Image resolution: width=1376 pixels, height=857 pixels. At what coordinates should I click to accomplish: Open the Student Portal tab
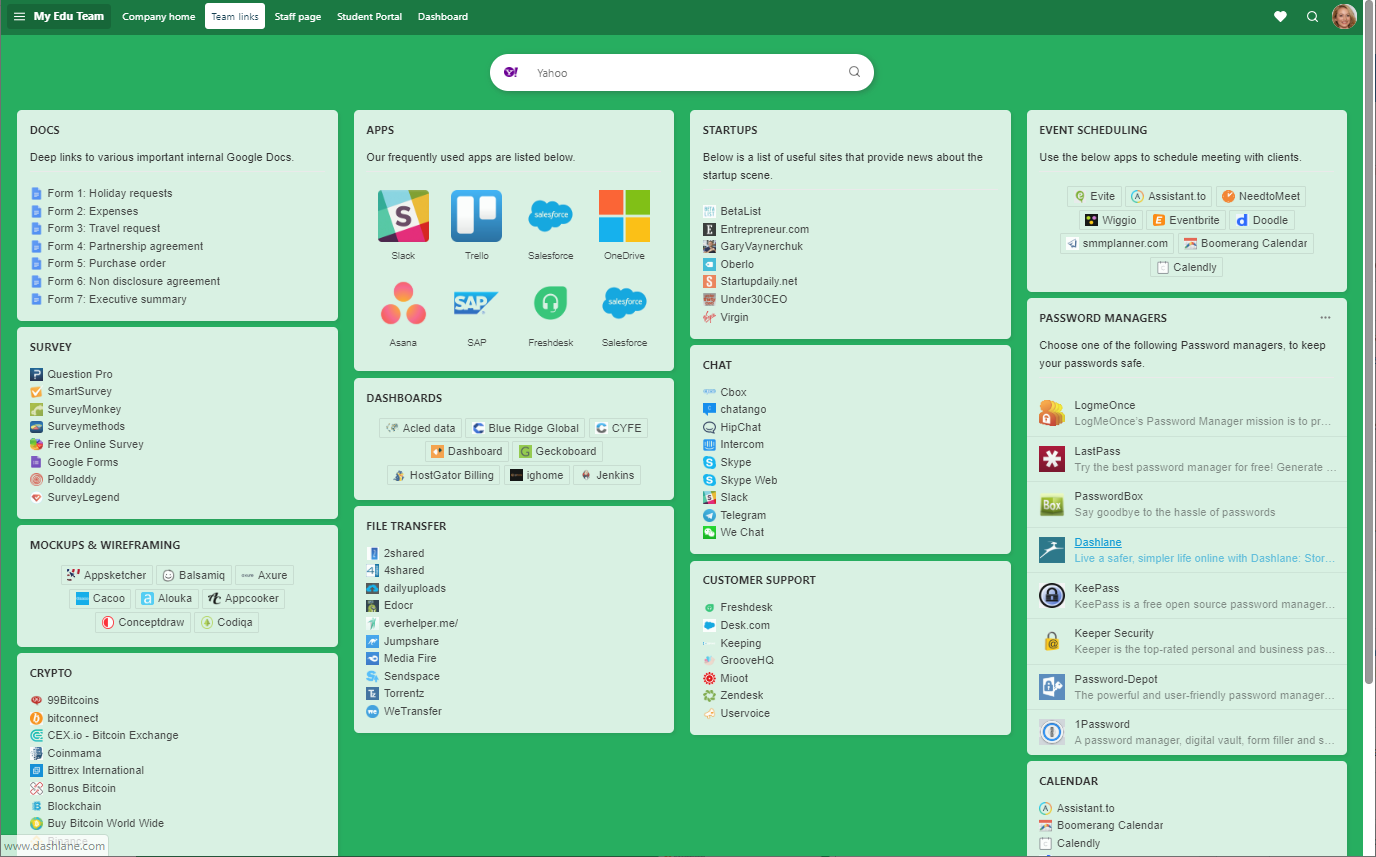[x=369, y=16]
